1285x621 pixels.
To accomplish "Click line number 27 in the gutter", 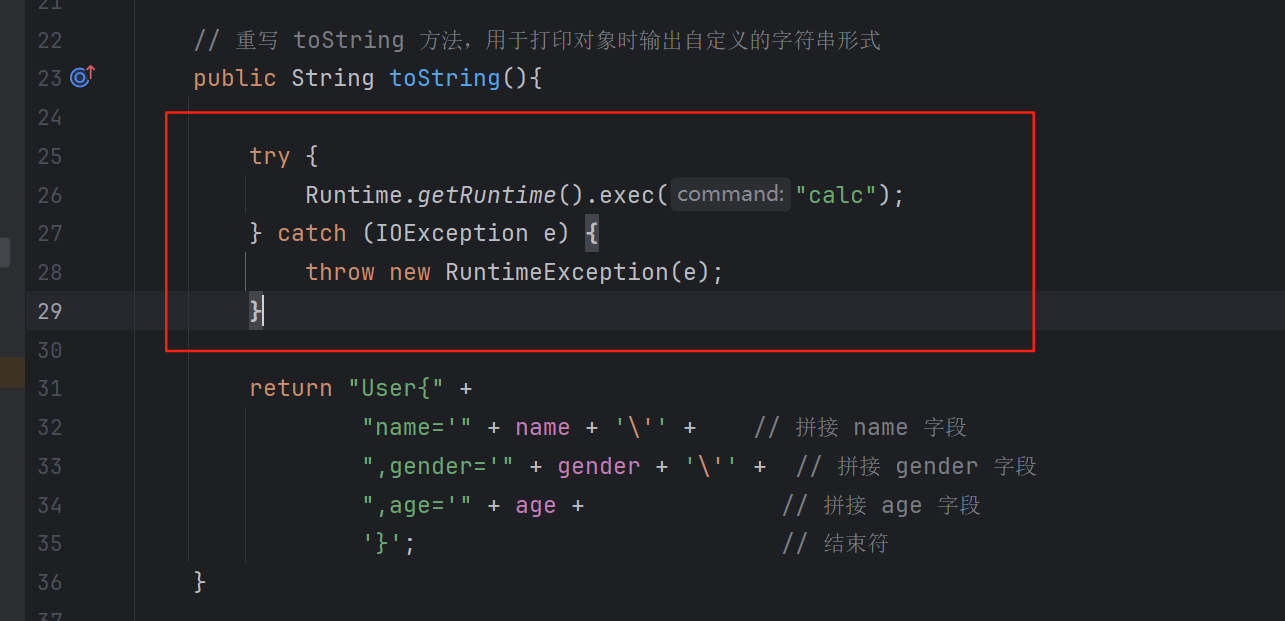I will pos(49,233).
